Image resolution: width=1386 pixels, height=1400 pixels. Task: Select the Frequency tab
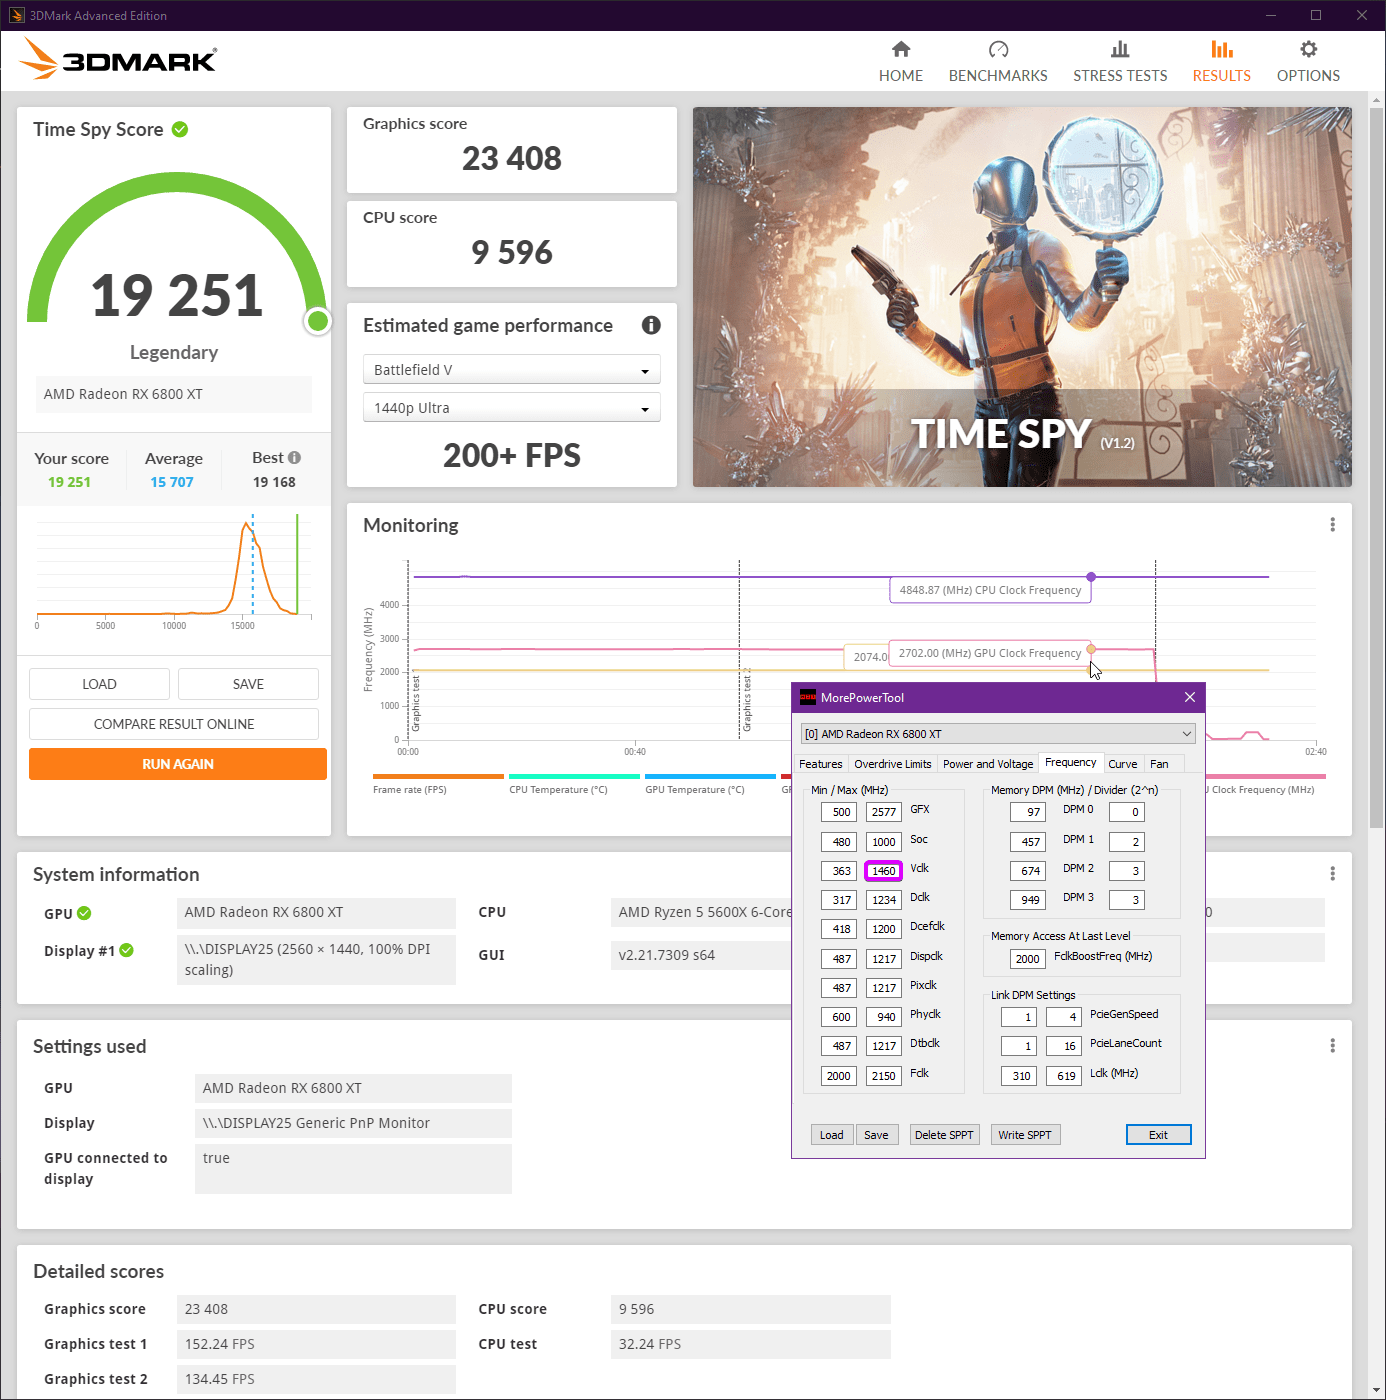1071,763
